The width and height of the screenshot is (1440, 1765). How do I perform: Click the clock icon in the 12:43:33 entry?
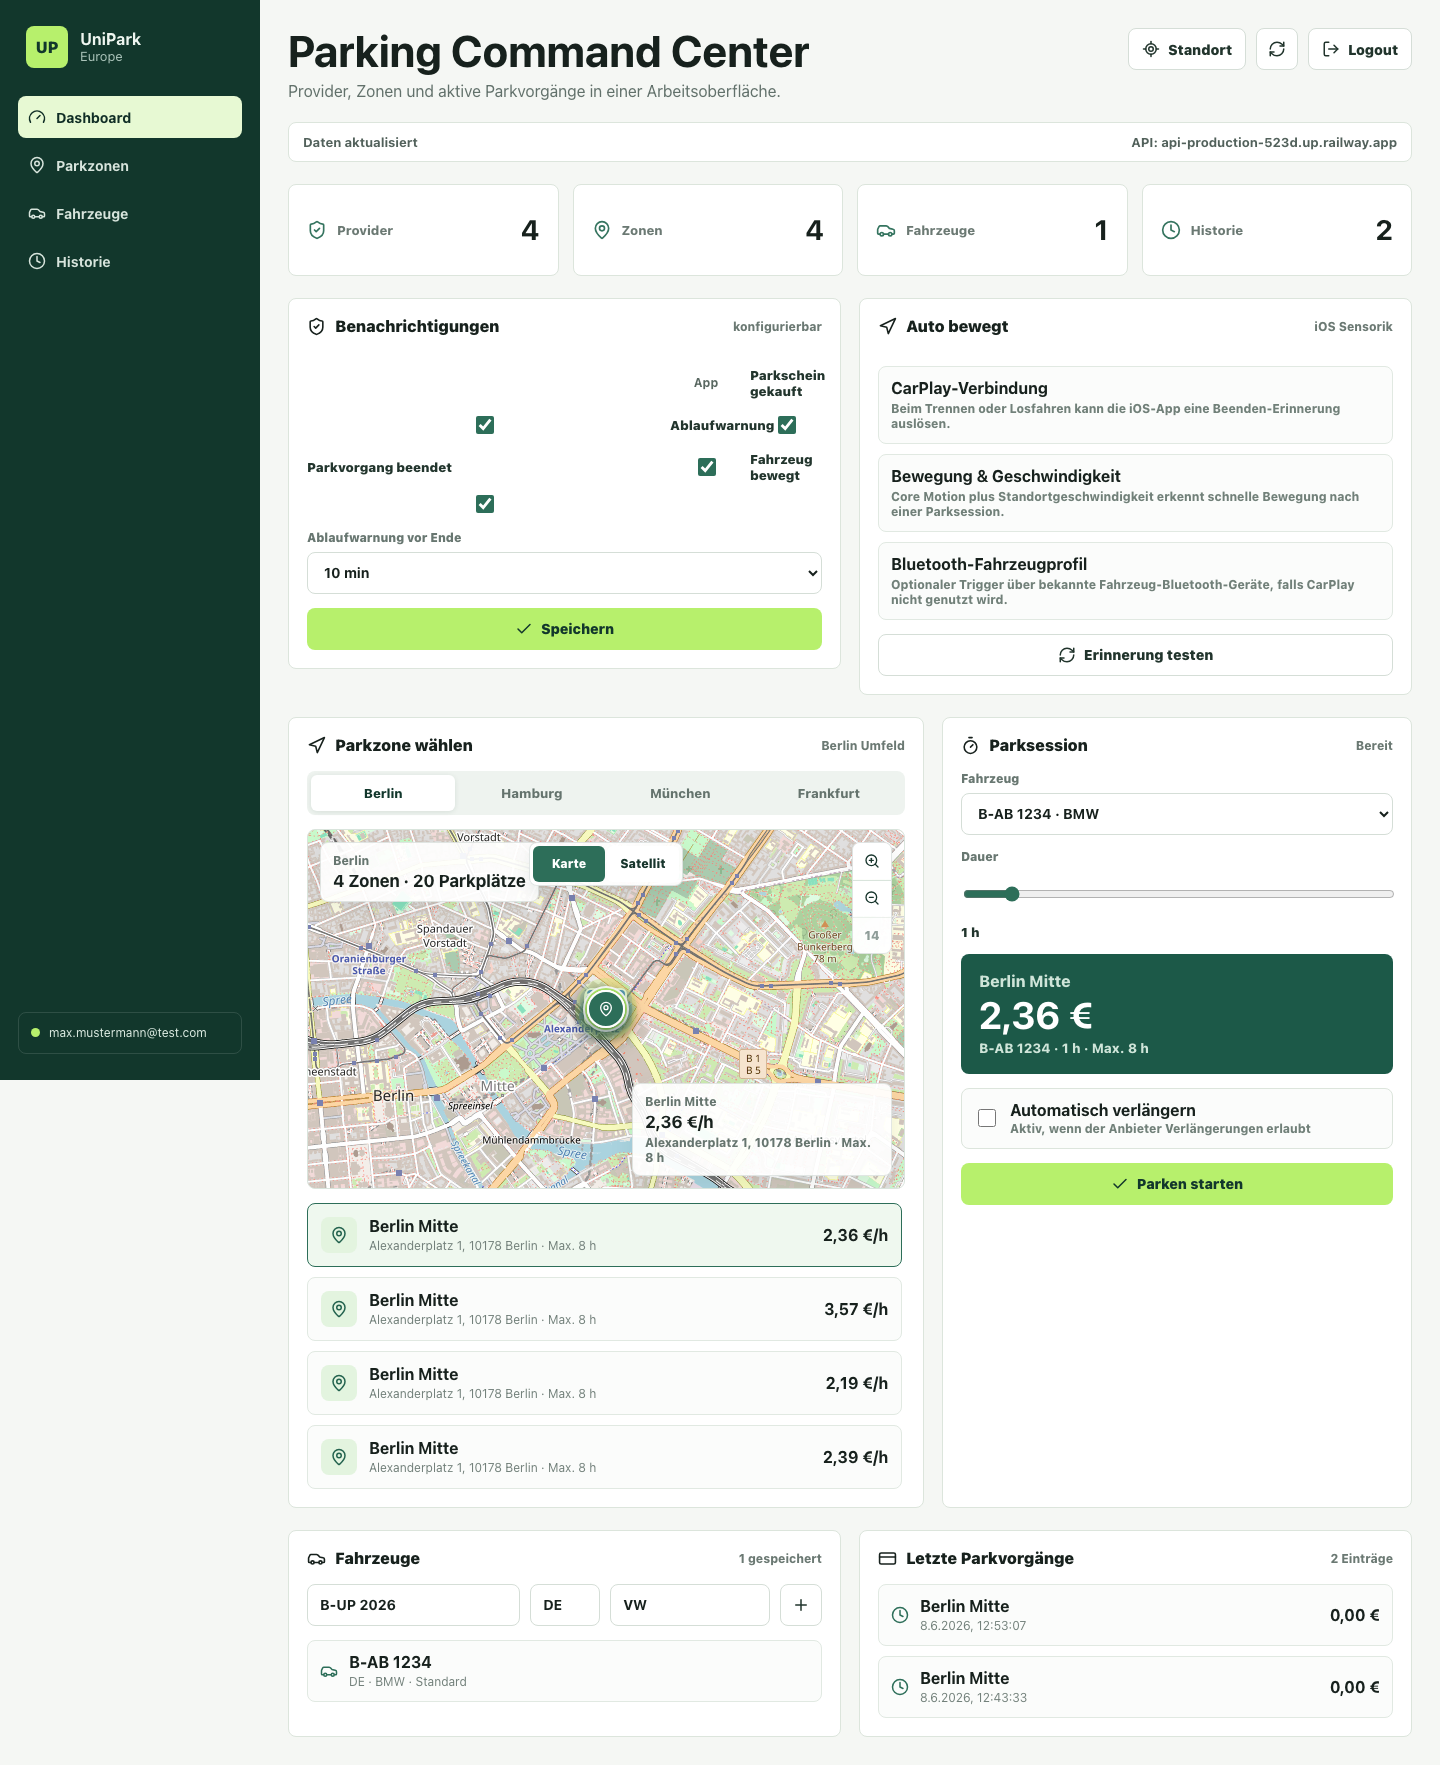point(900,1687)
